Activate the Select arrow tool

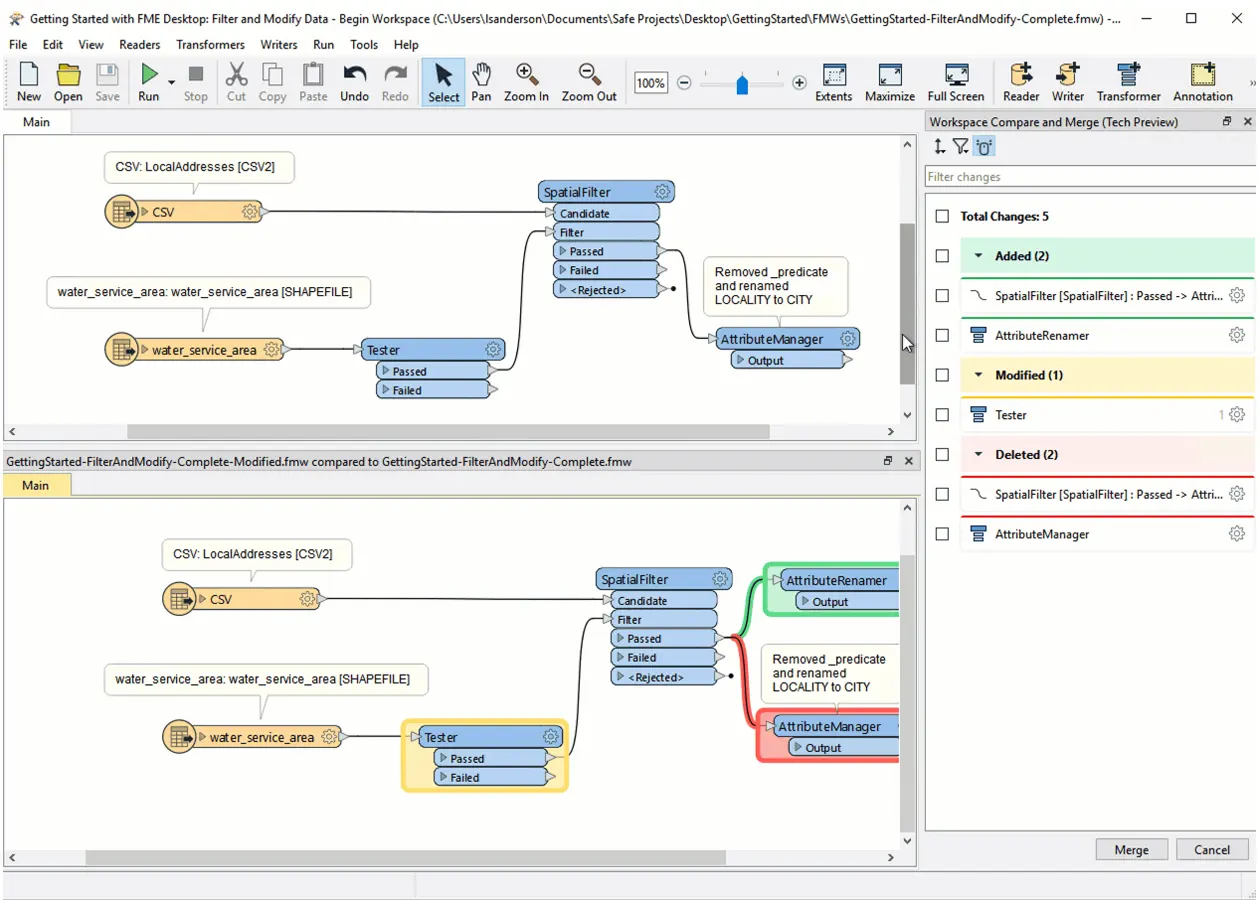[444, 75]
